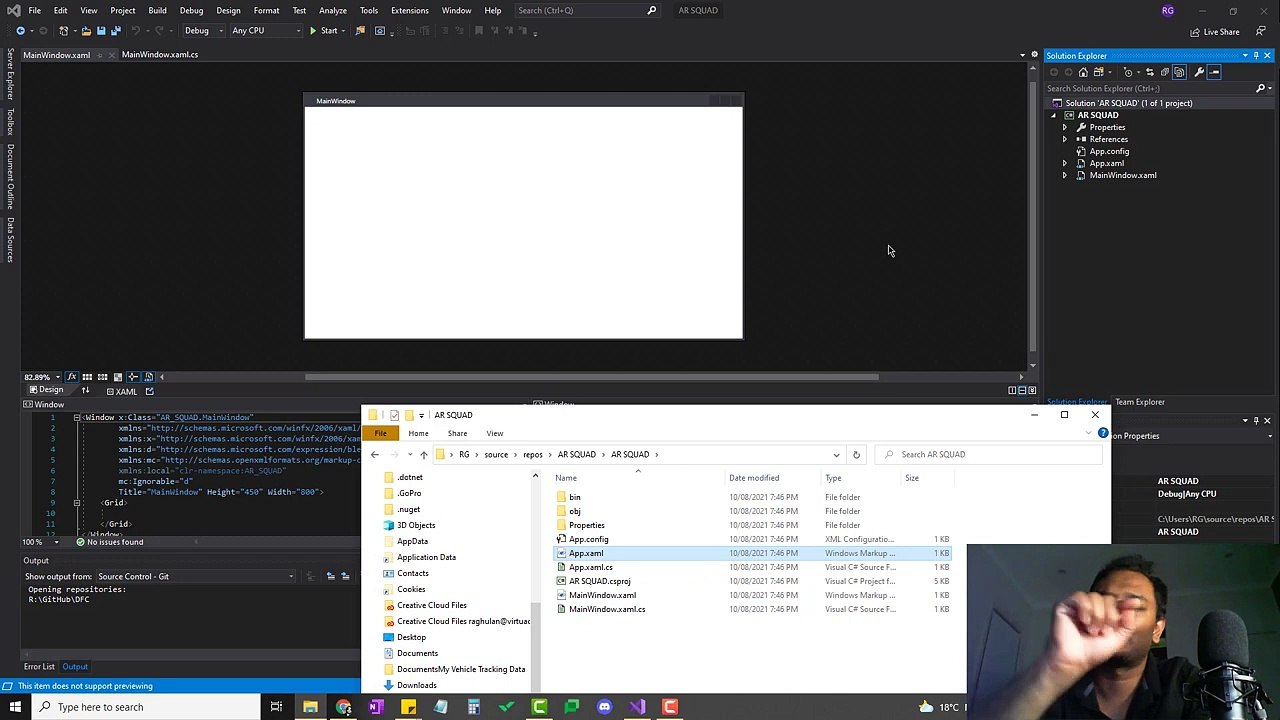Select App.config in File Explorer list
This screenshot has width=1280, height=720.
point(588,539)
